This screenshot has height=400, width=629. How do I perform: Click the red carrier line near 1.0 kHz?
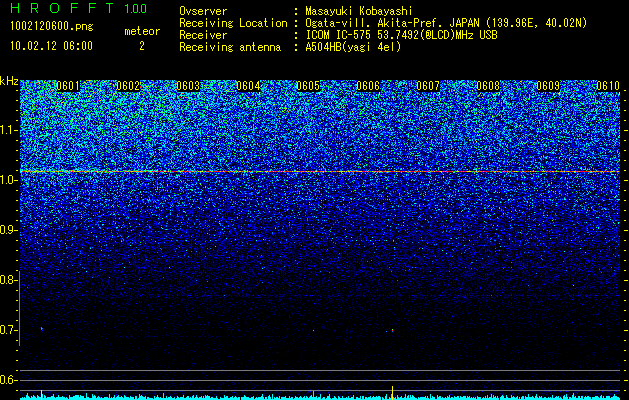(320, 172)
